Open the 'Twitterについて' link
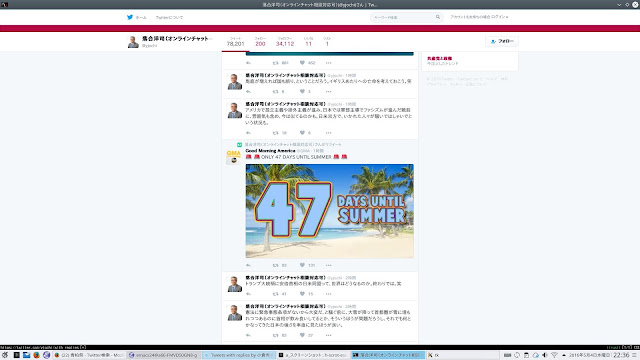The height and width of the screenshot is (360, 640). (x=169, y=18)
